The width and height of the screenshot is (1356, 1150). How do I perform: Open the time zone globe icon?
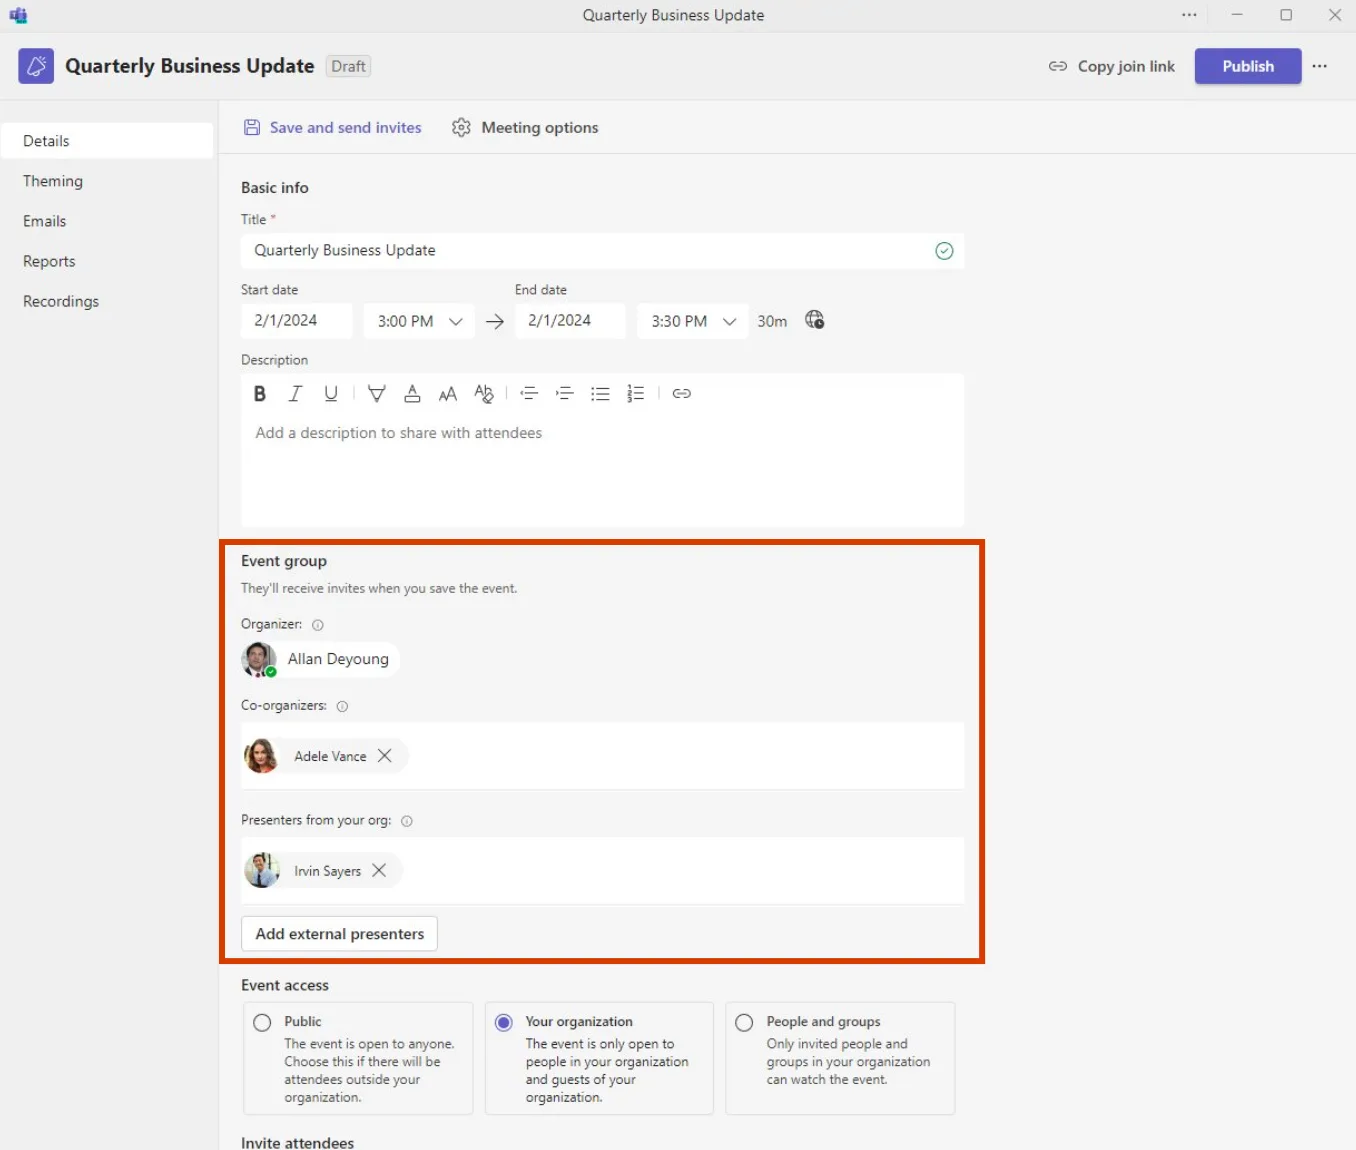click(x=815, y=320)
